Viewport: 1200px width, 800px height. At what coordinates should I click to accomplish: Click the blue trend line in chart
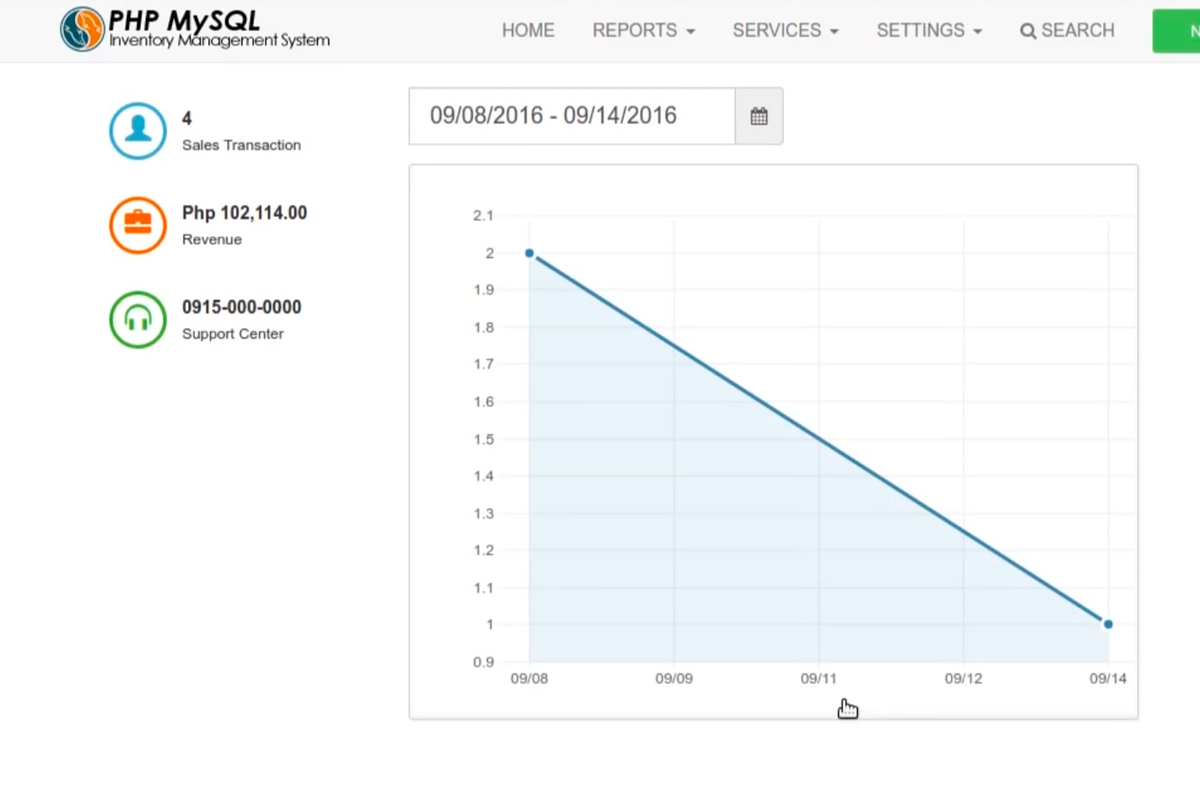point(818,438)
